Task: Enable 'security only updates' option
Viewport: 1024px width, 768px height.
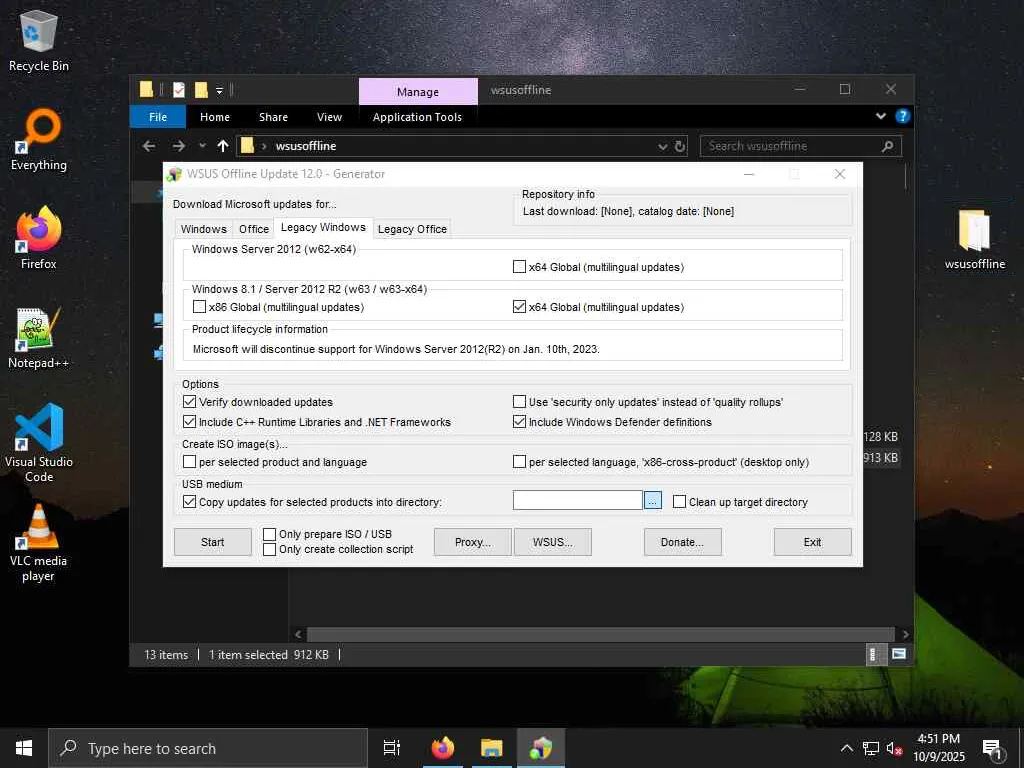Action: pyautogui.click(x=519, y=402)
